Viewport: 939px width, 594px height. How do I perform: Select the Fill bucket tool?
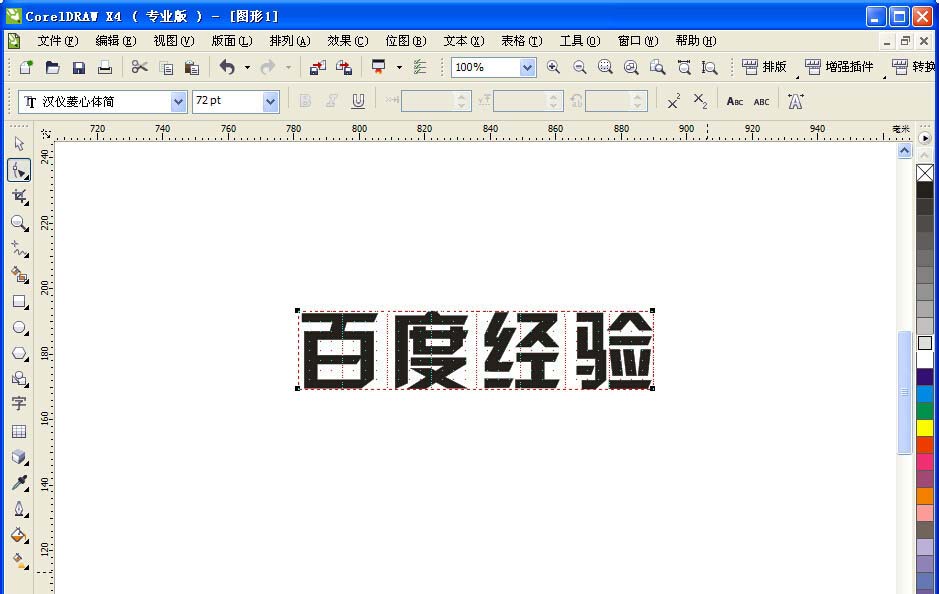[x=19, y=535]
